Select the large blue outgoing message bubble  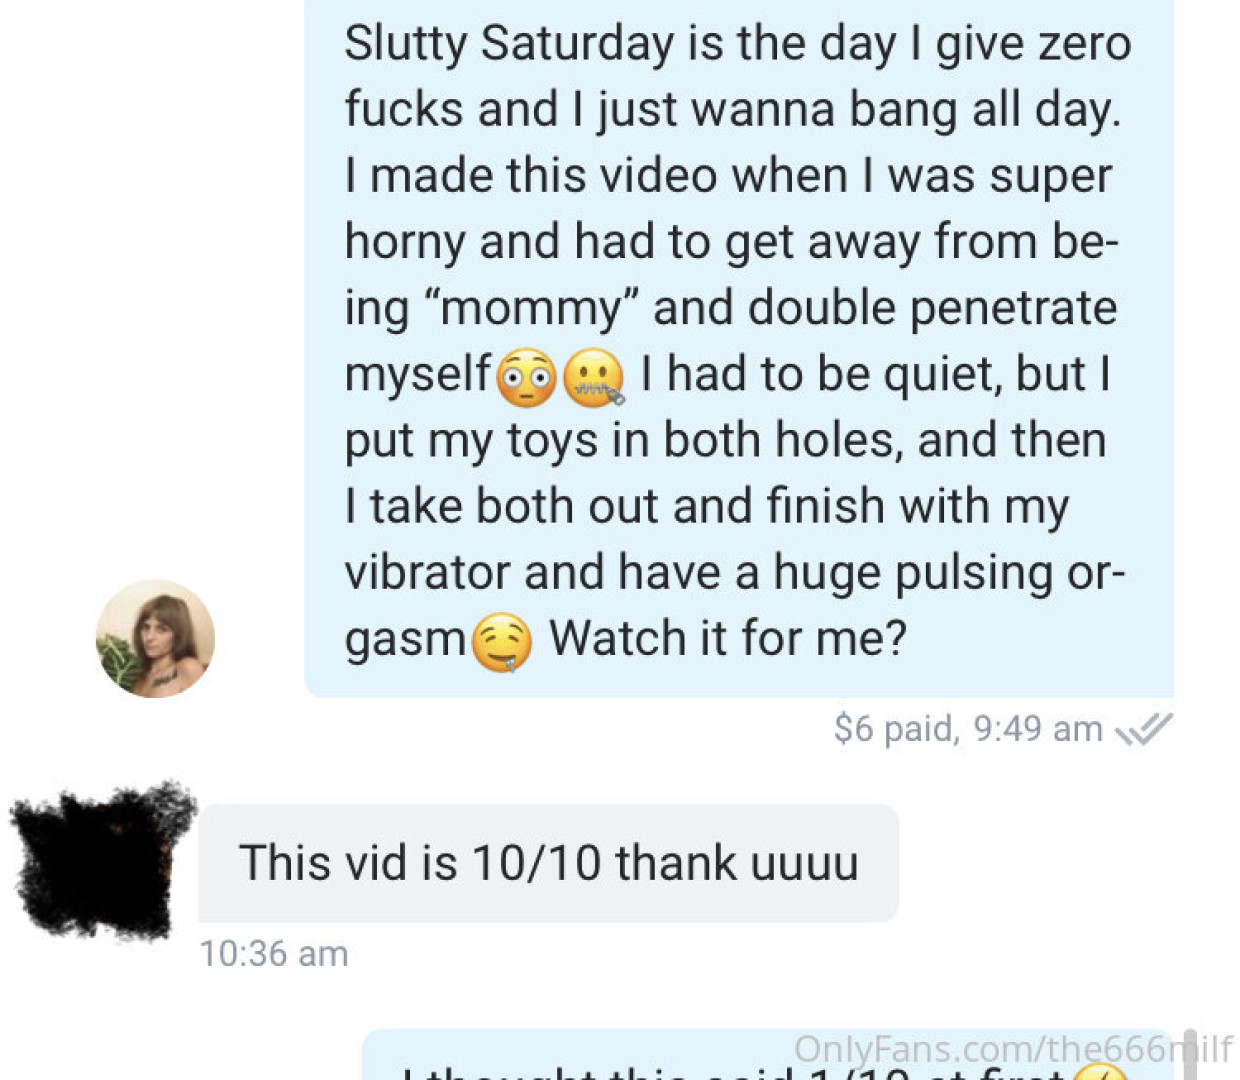(738, 348)
